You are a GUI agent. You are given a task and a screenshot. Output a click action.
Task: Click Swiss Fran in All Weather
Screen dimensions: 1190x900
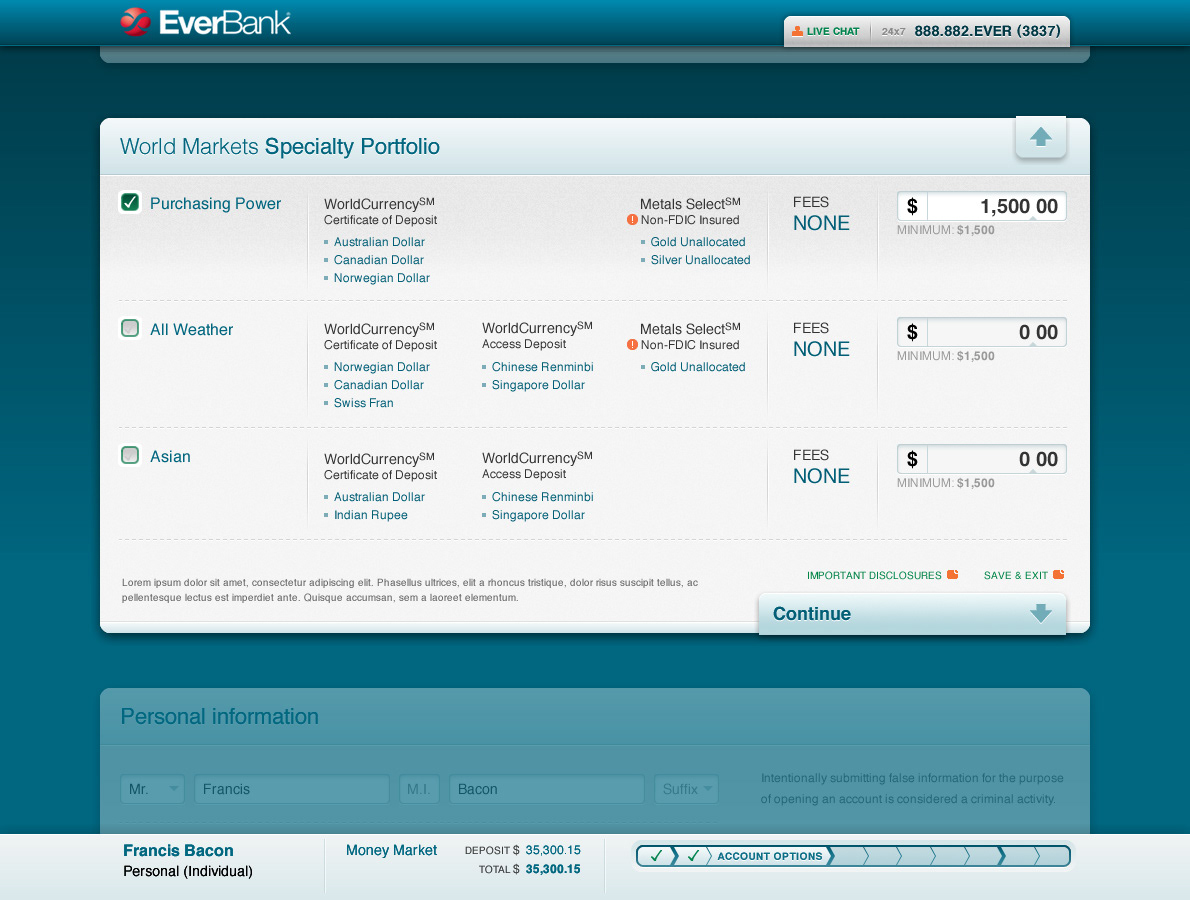click(x=364, y=403)
